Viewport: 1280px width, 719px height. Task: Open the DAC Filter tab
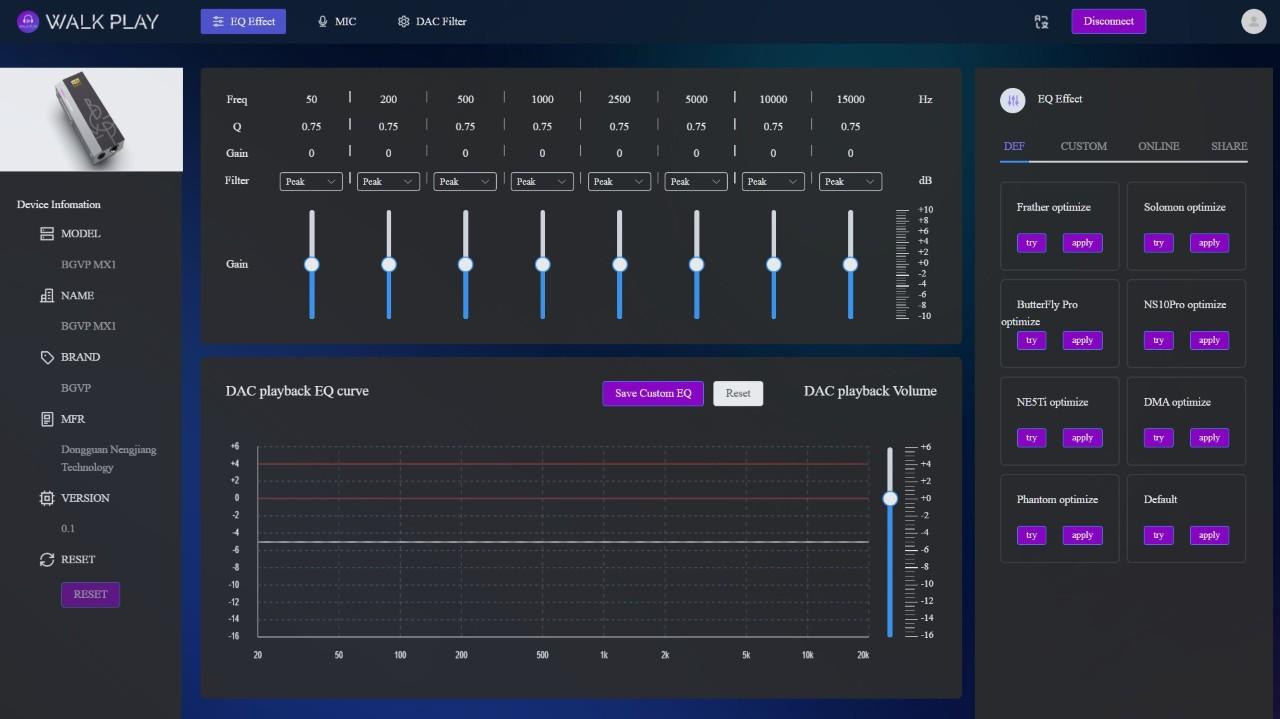432,21
